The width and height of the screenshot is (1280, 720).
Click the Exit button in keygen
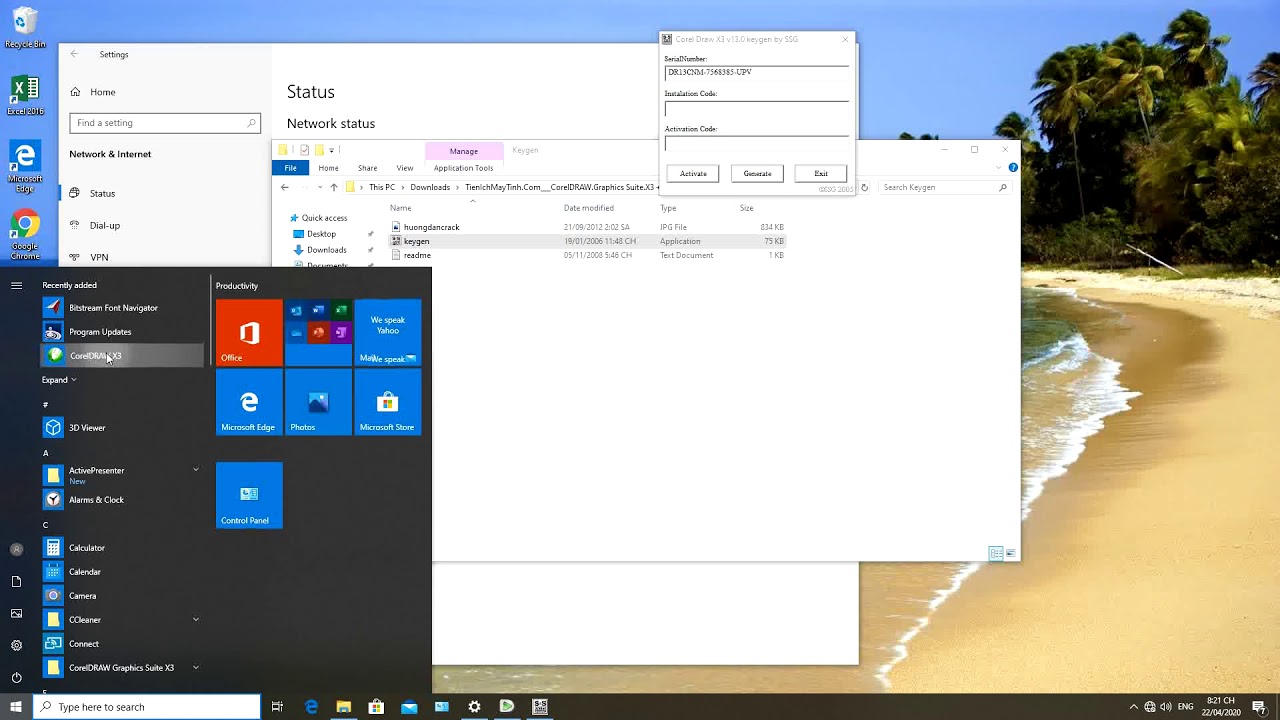pos(821,174)
